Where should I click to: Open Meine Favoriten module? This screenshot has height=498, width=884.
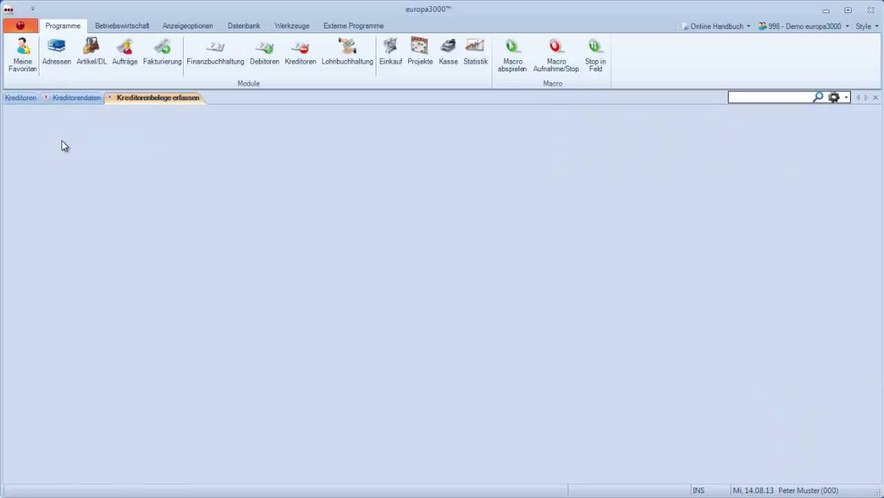(22, 54)
